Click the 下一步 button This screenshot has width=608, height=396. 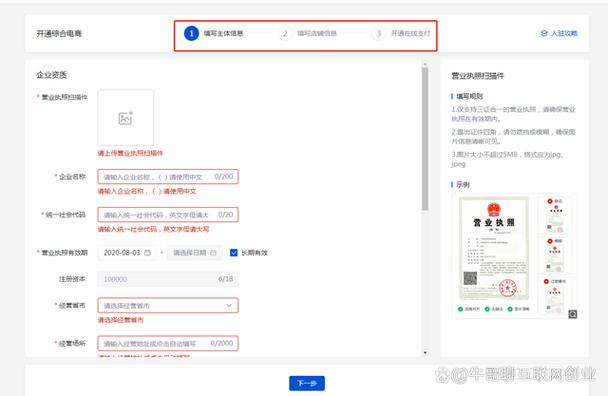307,383
